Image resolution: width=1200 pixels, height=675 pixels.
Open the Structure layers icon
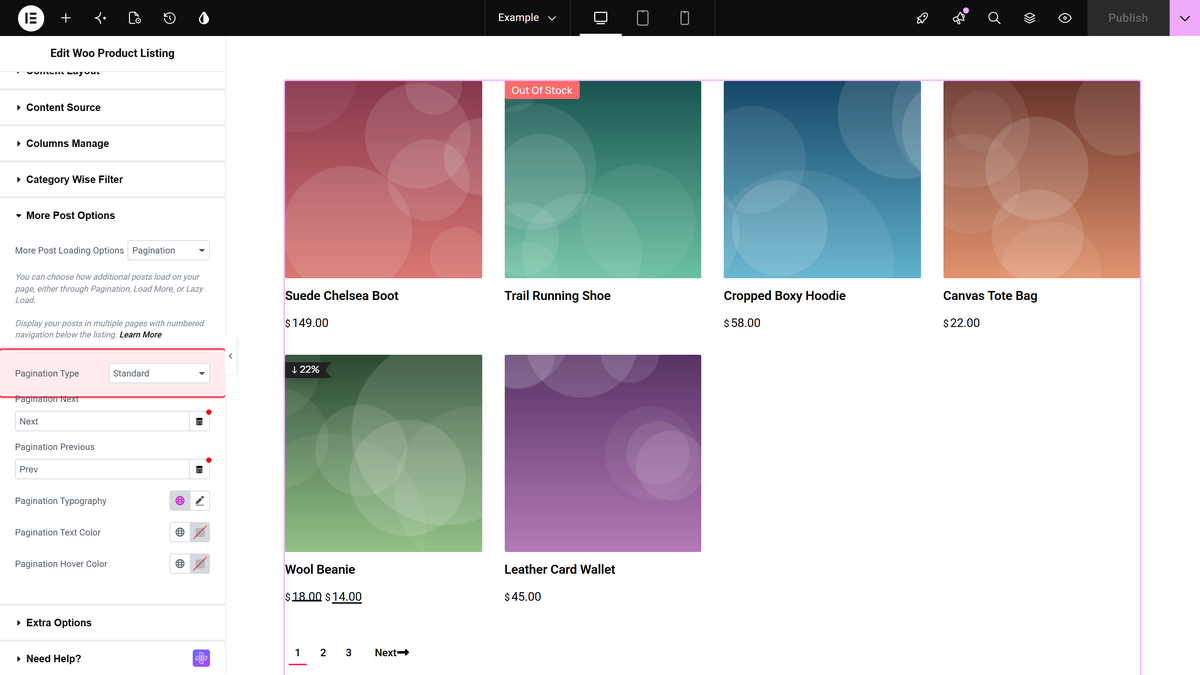click(1029, 18)
